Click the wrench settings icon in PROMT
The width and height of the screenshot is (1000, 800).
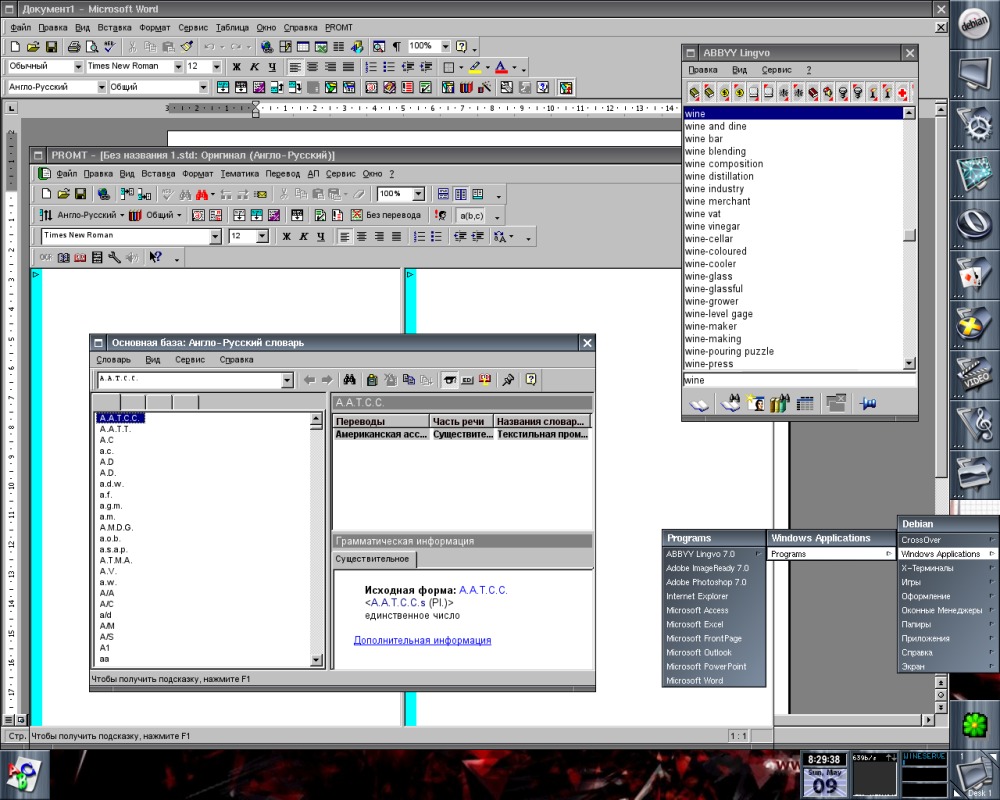click(114, 257)
